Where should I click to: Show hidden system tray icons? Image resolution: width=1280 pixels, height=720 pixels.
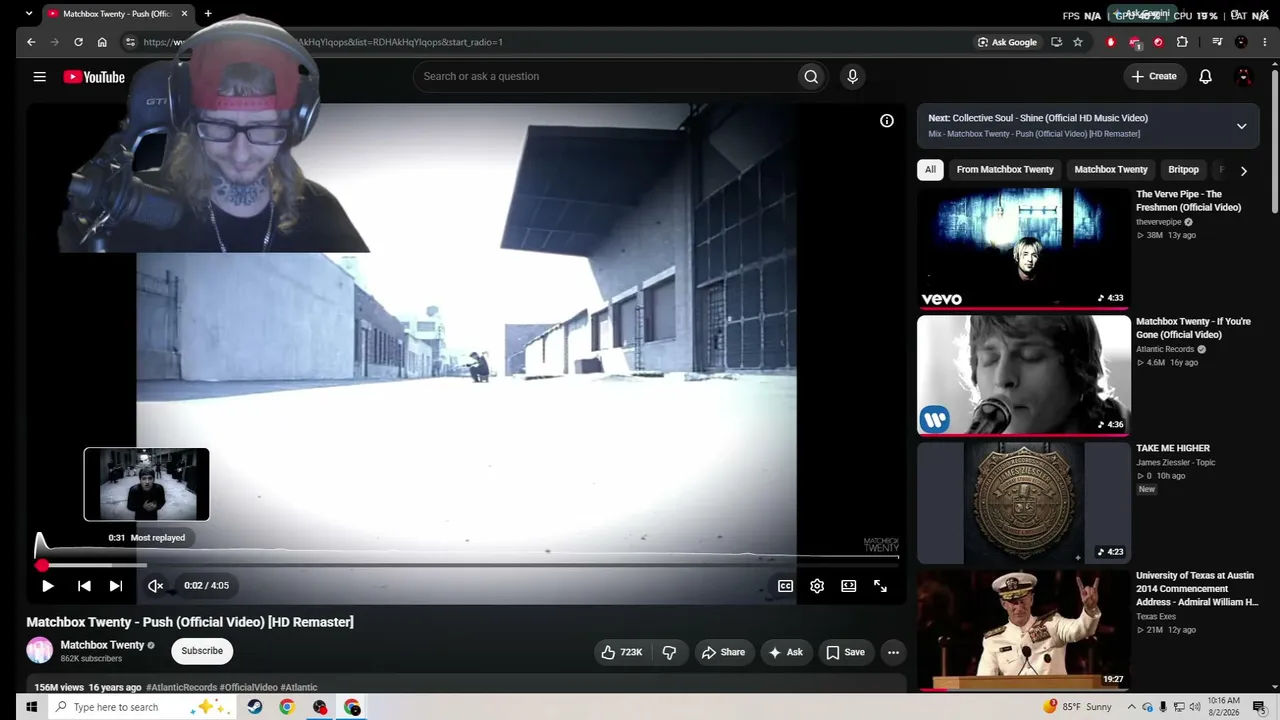coord(1130,707)
